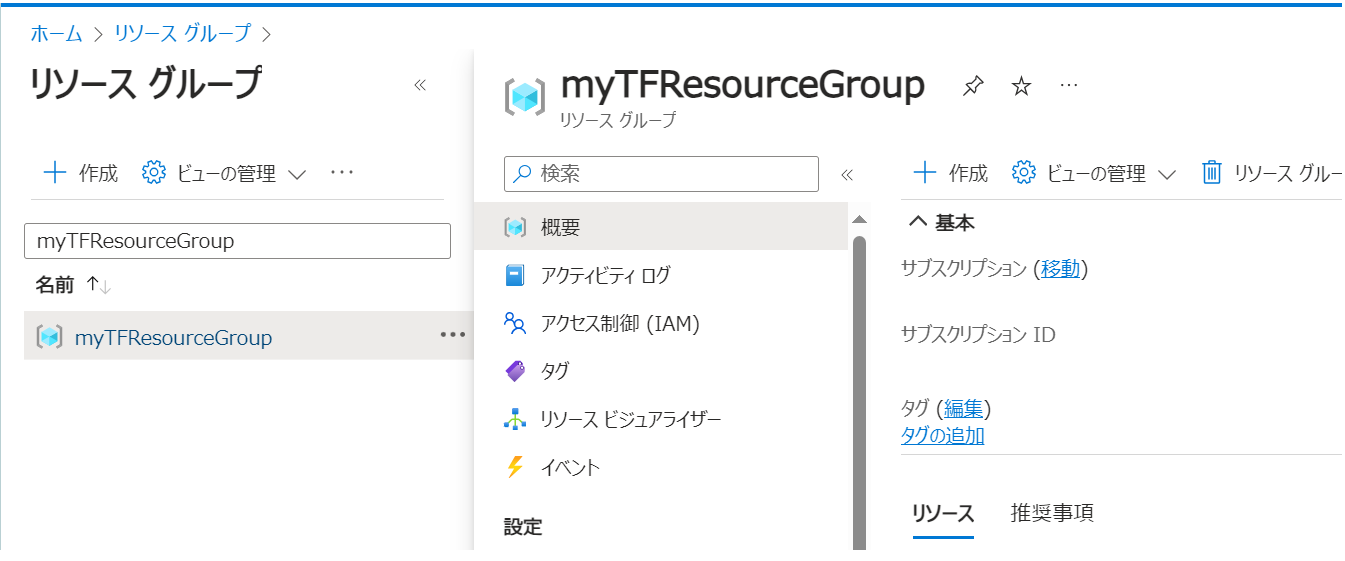This screenshot has height=561, width=1345.
Task: Open more options beside the favorite star
Action: point(1068,87)
